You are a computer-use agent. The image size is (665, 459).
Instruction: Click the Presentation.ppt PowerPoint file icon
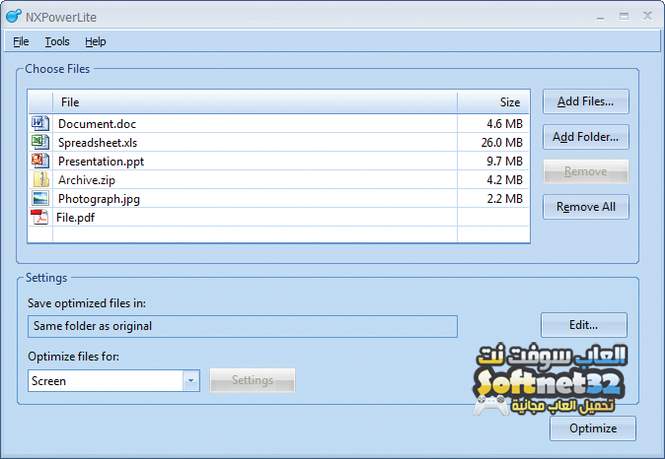pos(40,160)
